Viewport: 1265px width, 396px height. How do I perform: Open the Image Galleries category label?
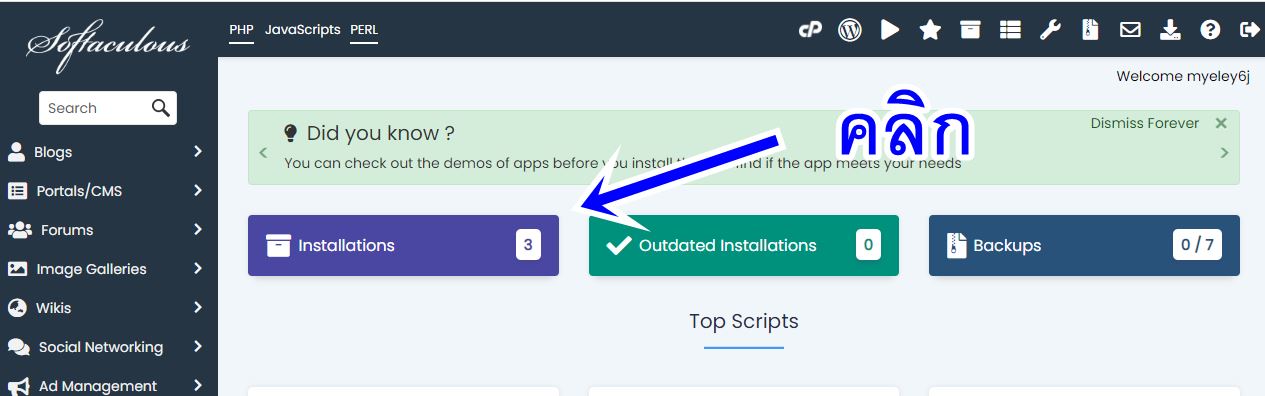tap(91, 269)
